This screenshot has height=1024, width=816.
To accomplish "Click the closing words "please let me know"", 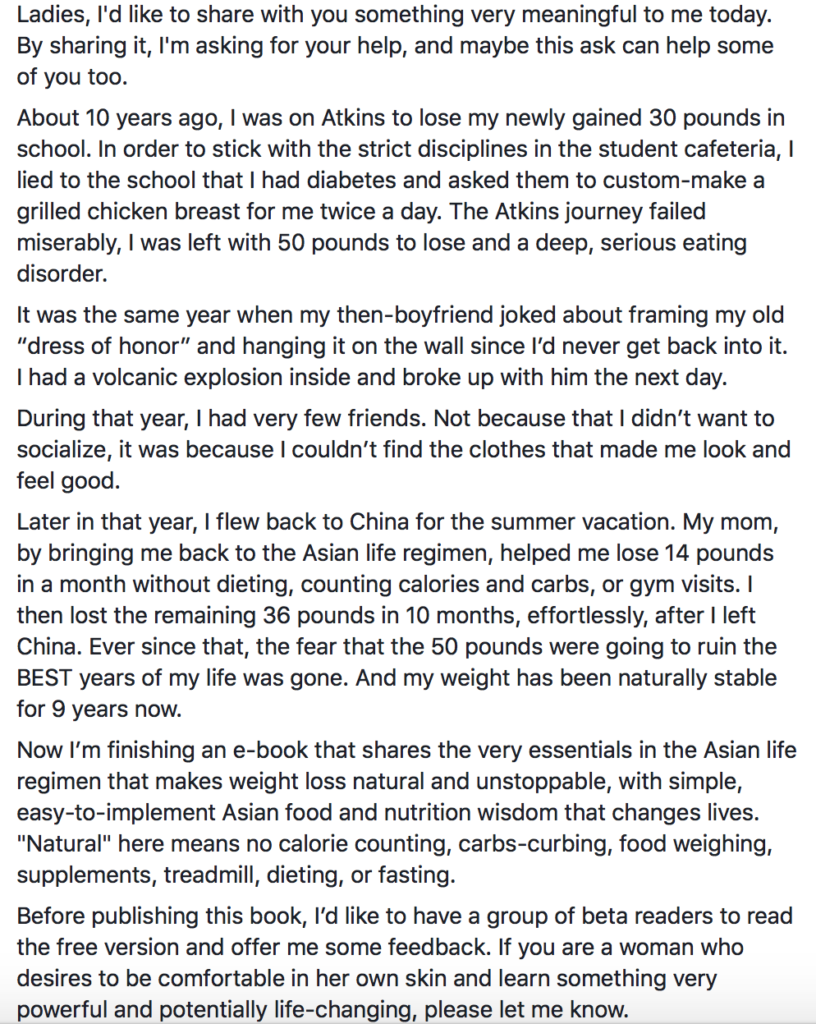I will [526, 1010].
